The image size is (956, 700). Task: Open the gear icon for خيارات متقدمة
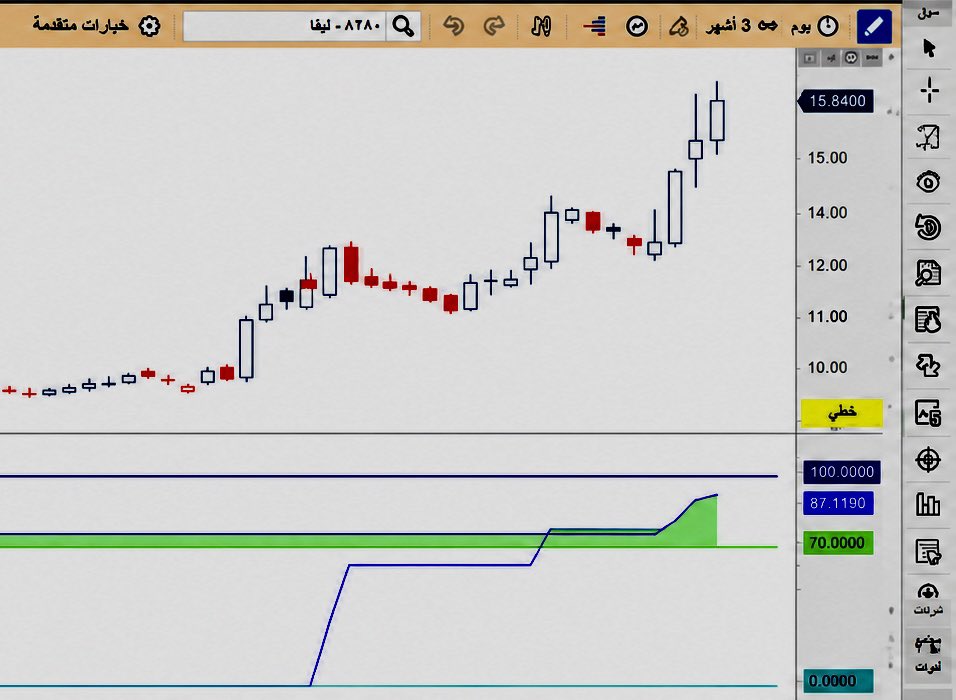(149, 26)
